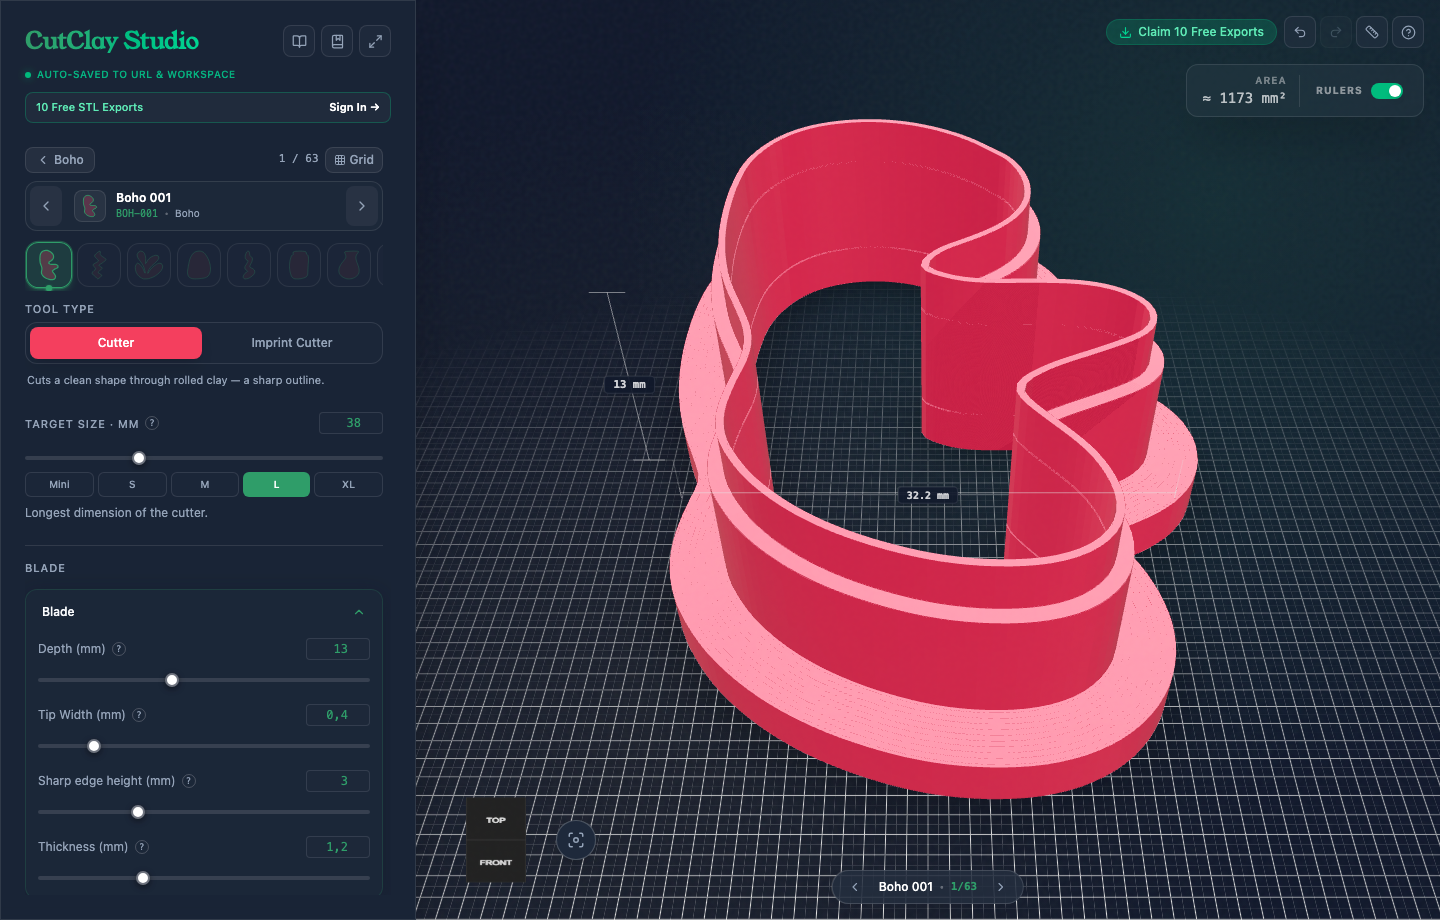Show help for Sharp edge height

click(x=189, y=781)
